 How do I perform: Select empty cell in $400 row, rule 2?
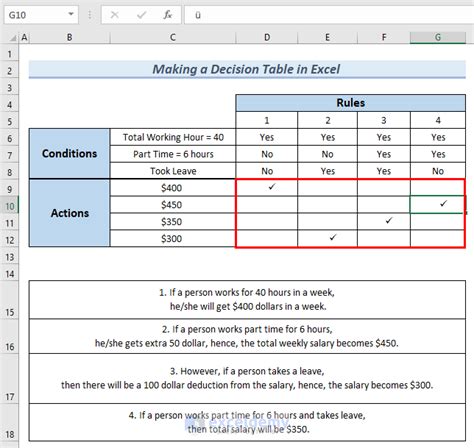coord(327,188)
